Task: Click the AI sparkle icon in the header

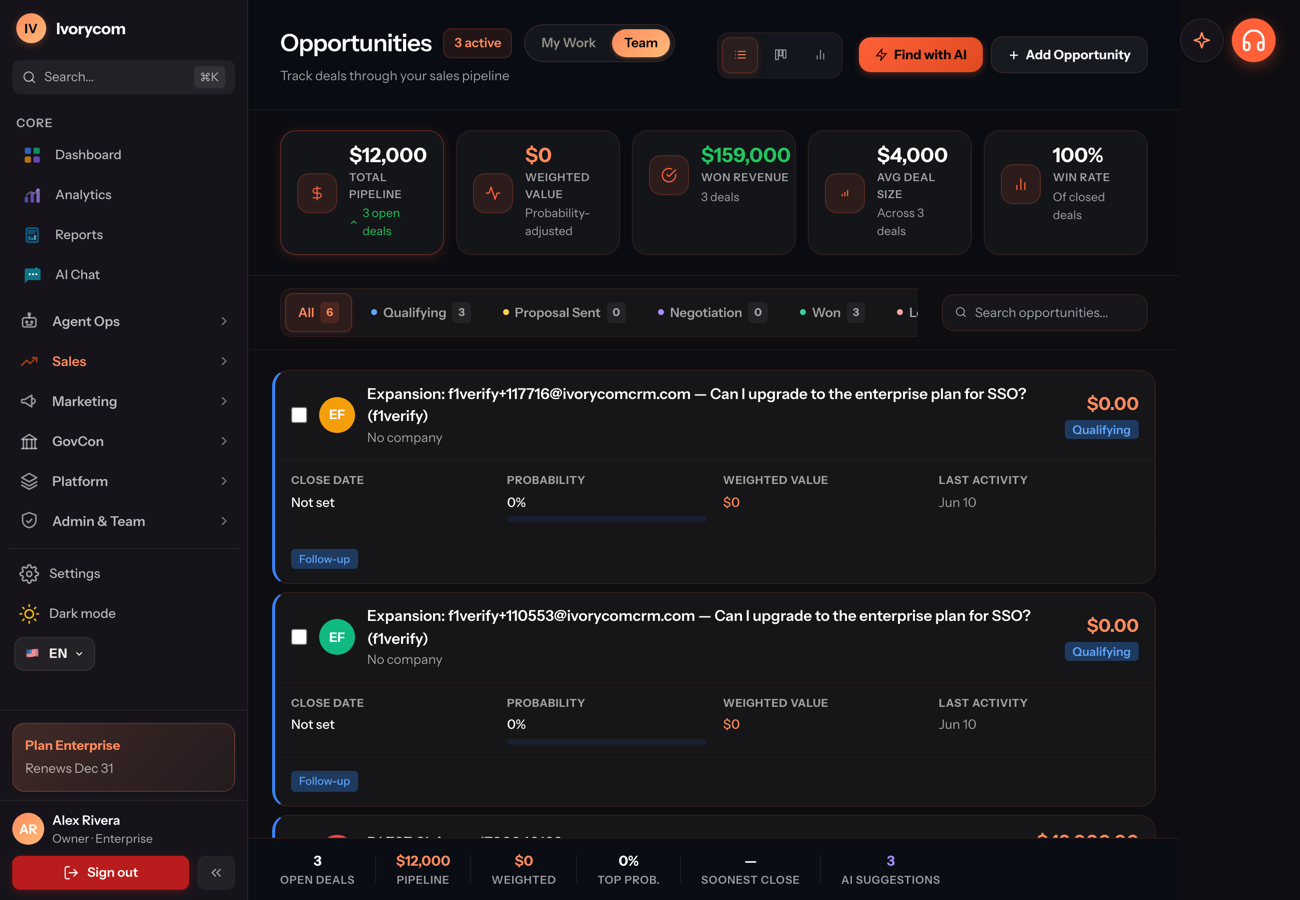Action: (x=1202, y=41)
